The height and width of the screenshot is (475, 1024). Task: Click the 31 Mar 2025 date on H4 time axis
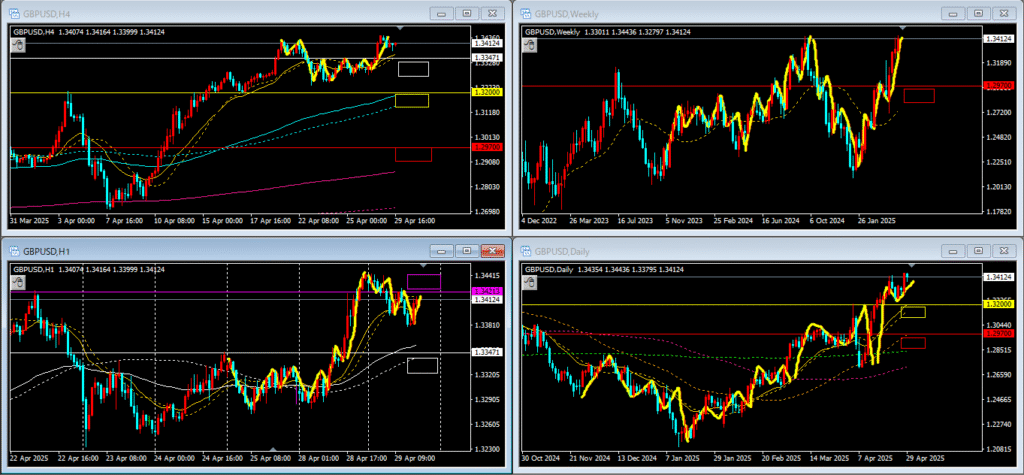pyautogui.click(x=30, y=221)
